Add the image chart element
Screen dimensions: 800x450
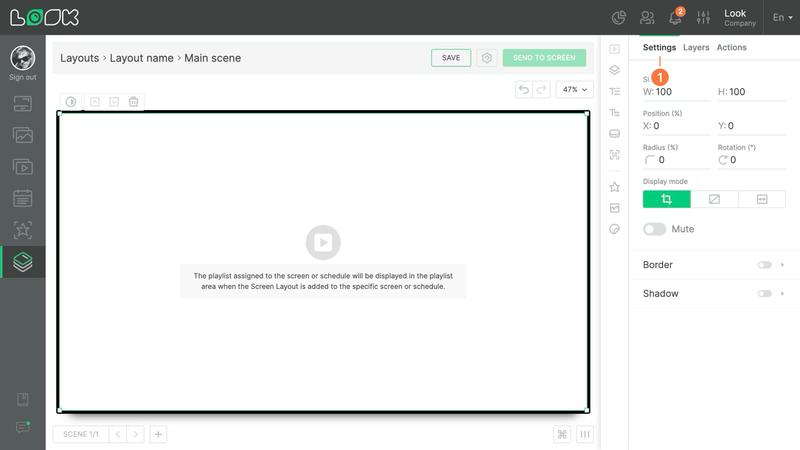(614, 208)
